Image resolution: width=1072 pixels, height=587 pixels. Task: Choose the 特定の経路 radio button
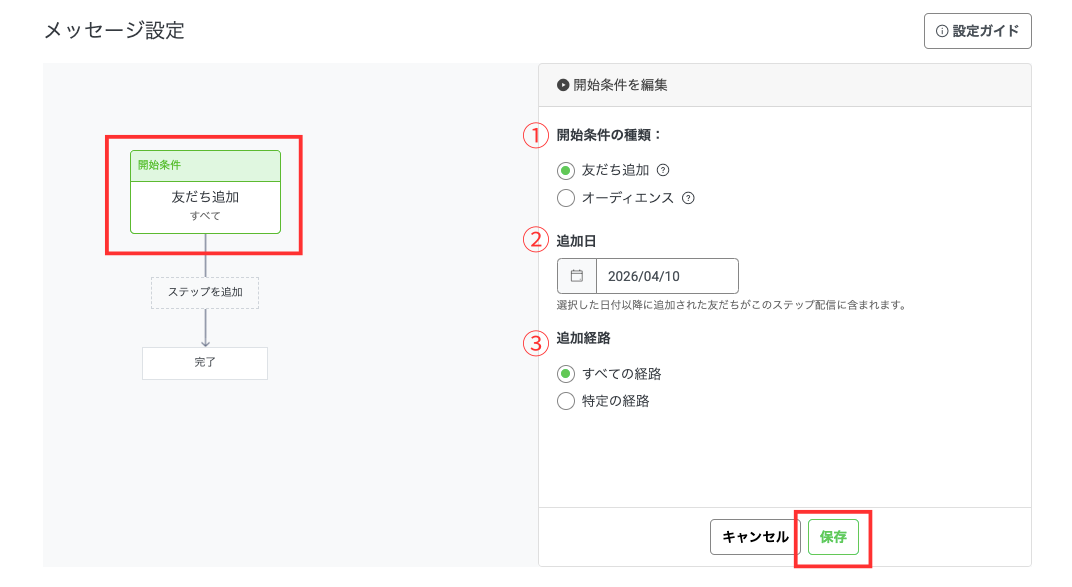click(566, 401)
